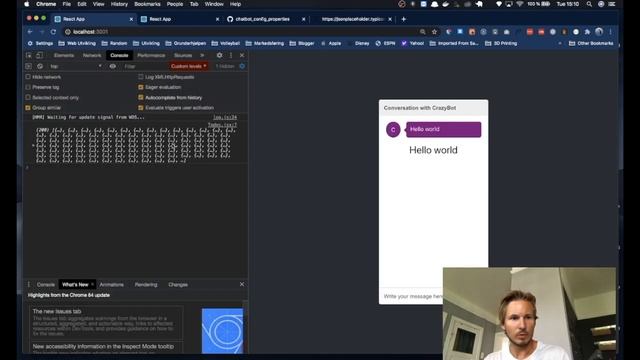The height and width of the screenshot is (360, 640).
Task: Disable Autocomplete from history checkbox
Action: [x=141, y=98]
